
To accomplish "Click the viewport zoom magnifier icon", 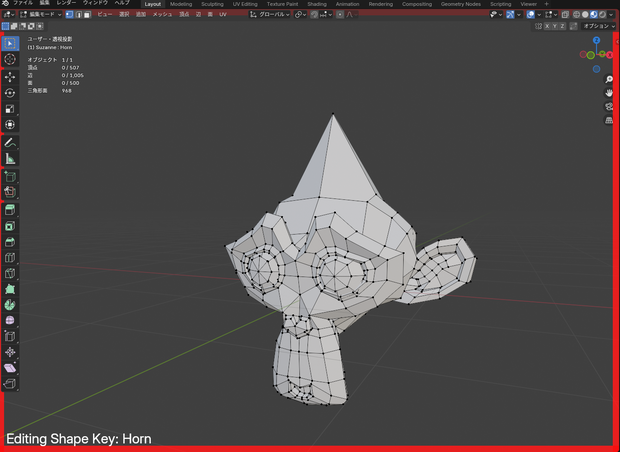I will [x=609, y=79].
